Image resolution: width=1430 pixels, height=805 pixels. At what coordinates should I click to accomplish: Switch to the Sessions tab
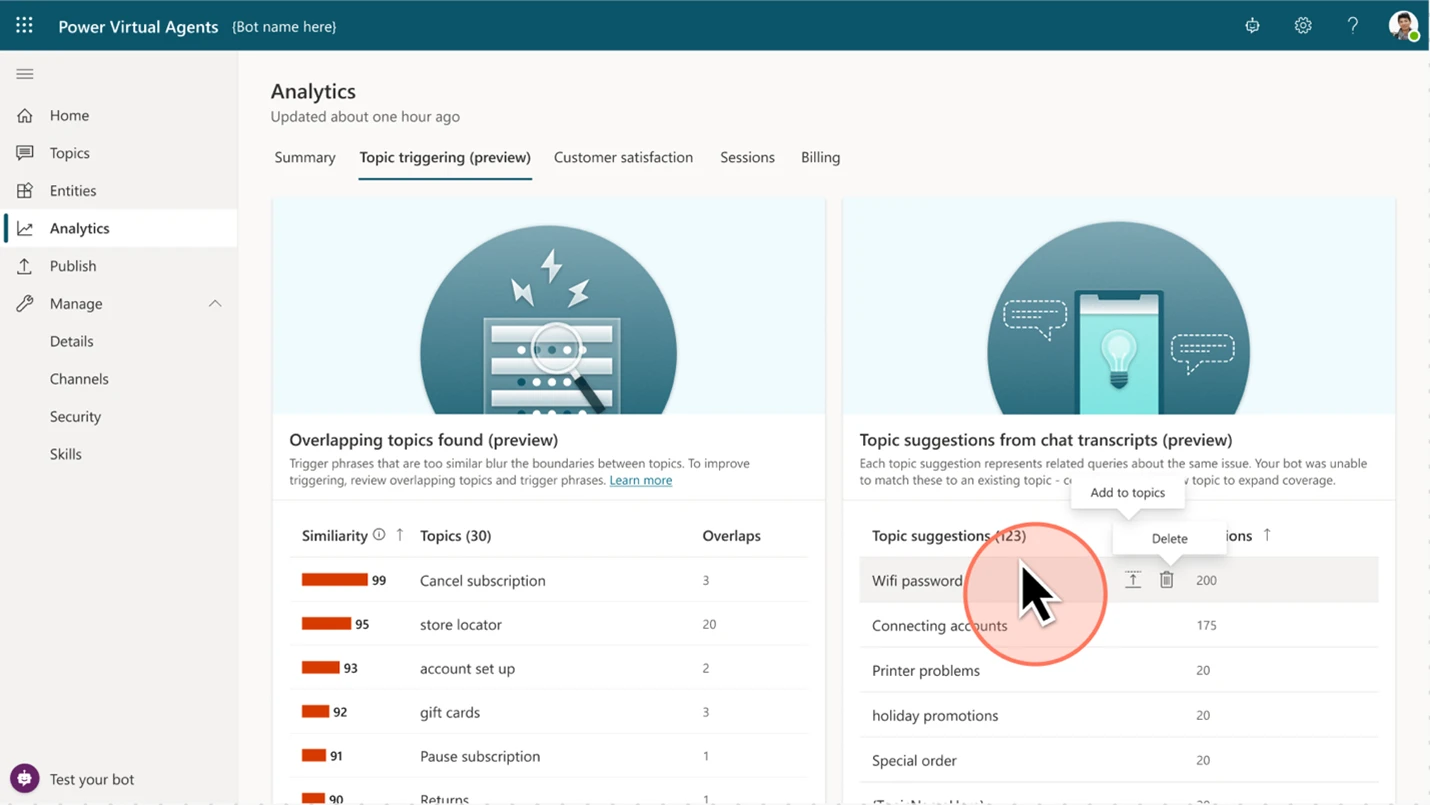[747, 157]
